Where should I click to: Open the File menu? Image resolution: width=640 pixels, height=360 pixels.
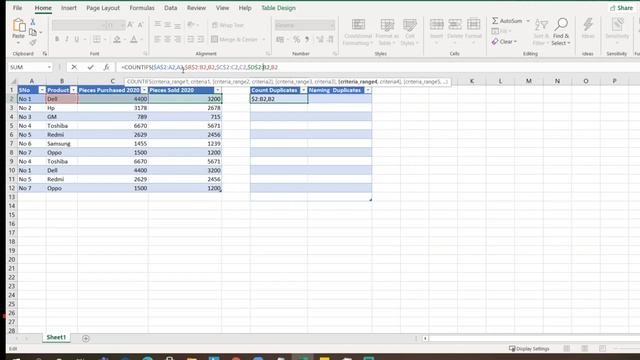tap(17, 8)
